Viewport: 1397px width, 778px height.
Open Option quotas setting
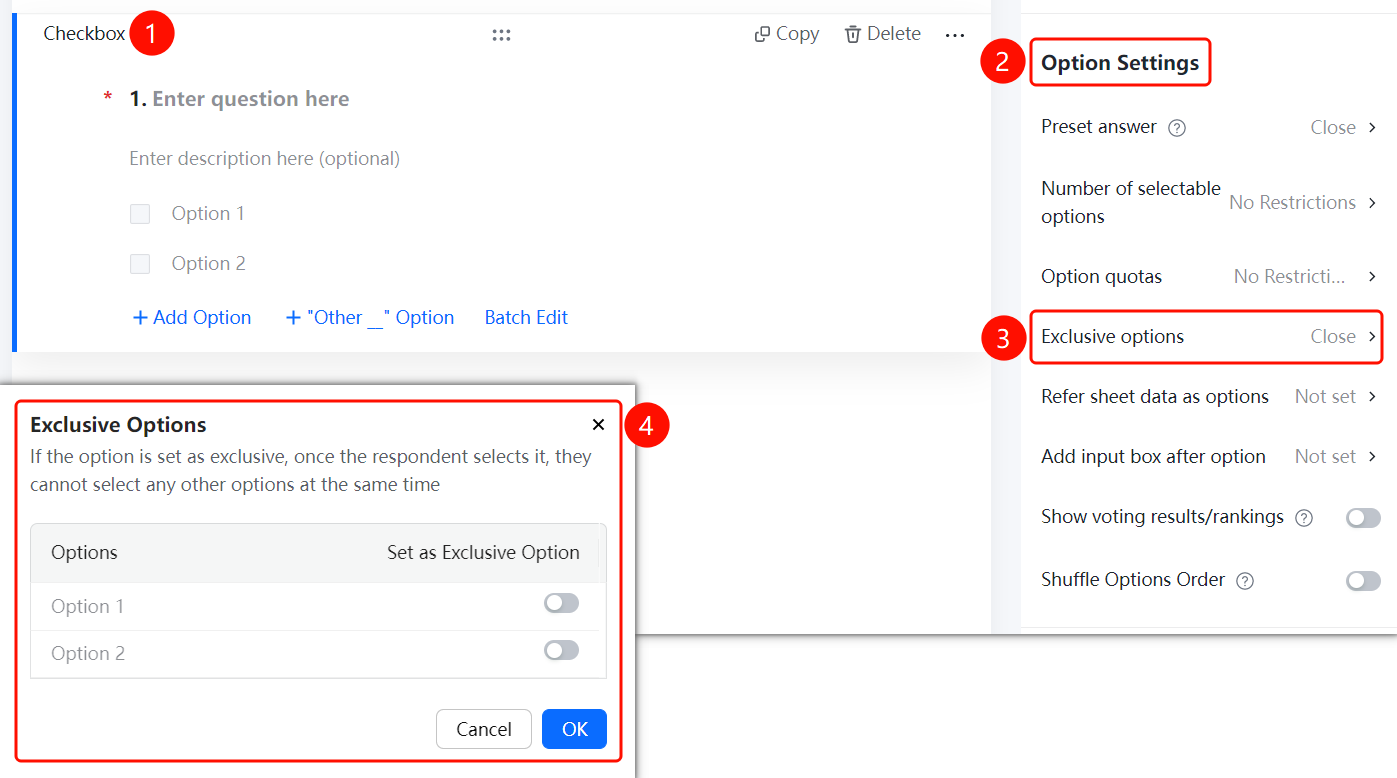point(1207,277)
